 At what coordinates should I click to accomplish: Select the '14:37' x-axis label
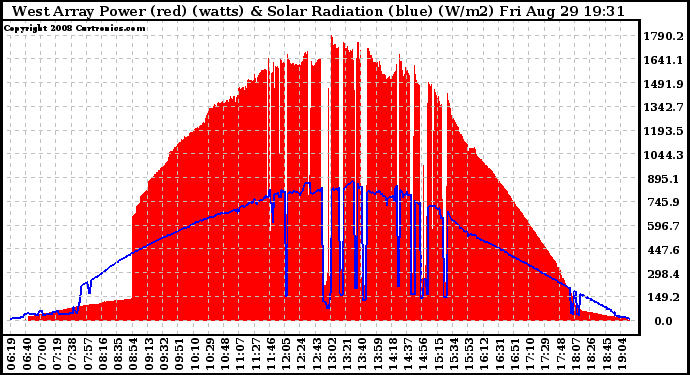point(407,354)
